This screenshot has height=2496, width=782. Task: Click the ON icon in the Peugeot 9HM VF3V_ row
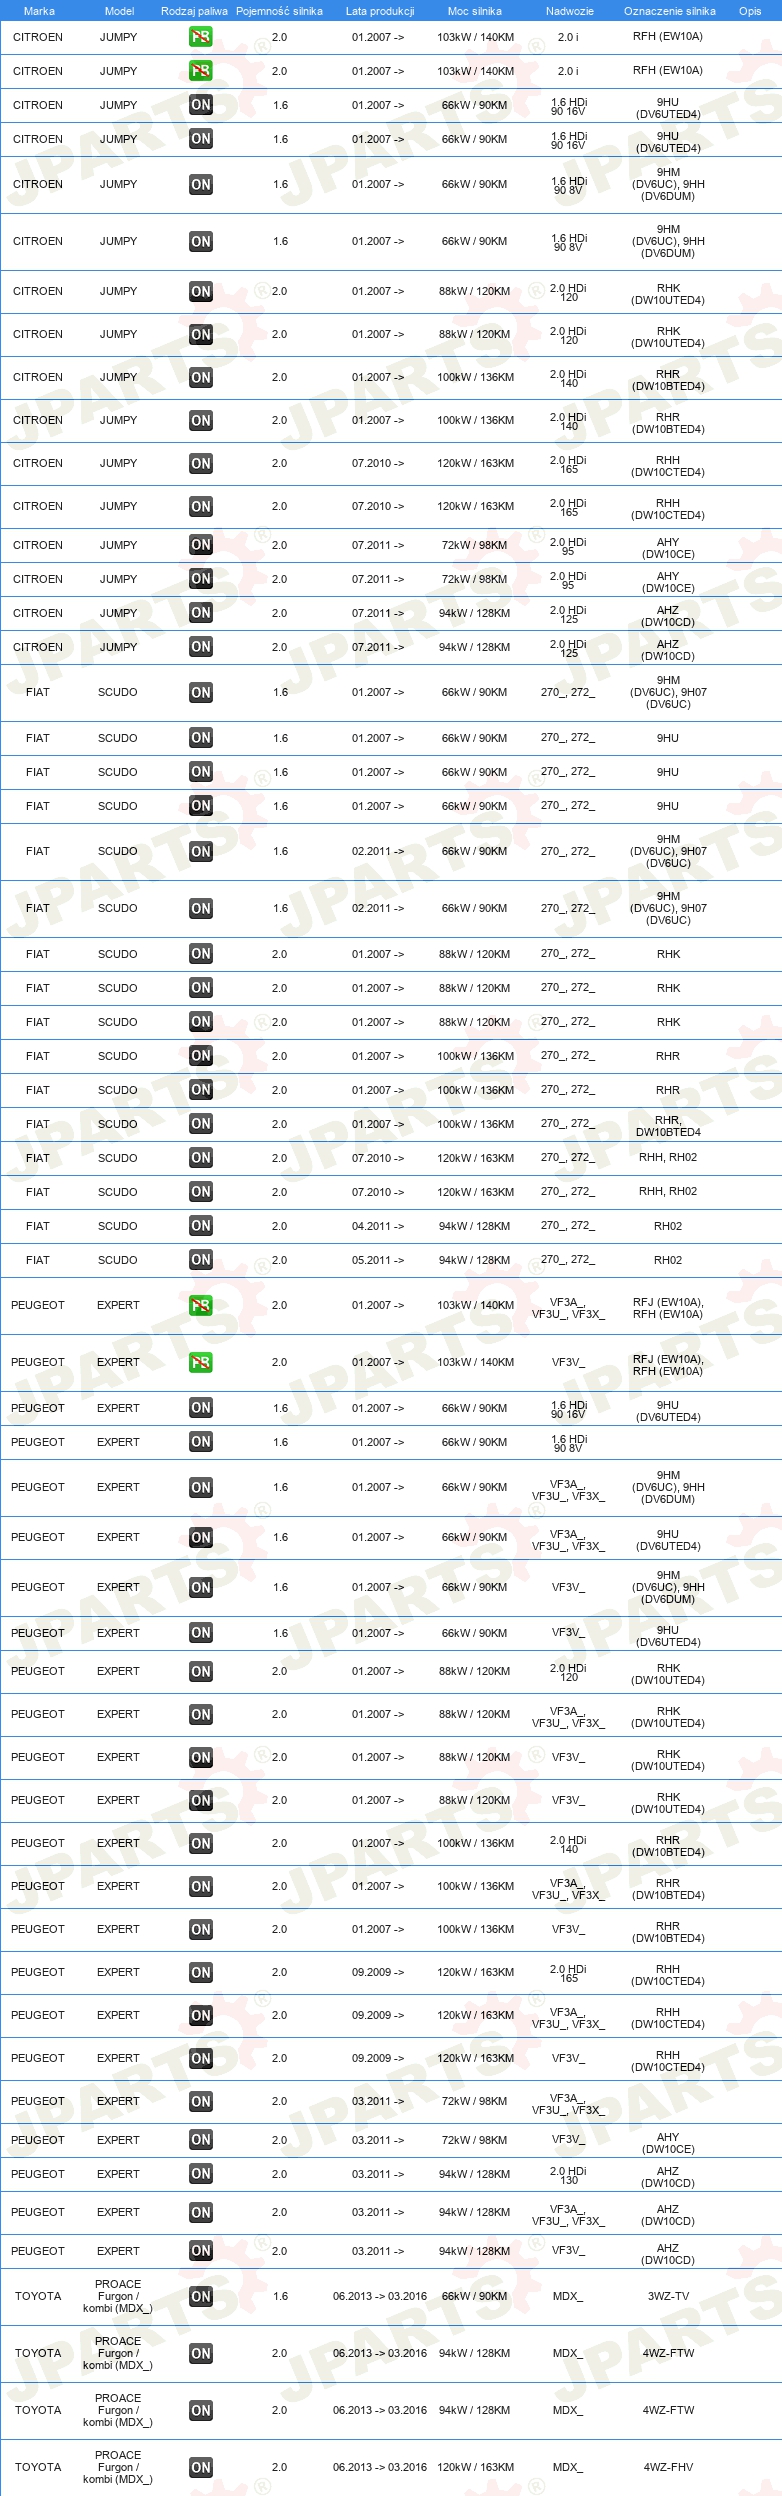tap(200, 1587)
